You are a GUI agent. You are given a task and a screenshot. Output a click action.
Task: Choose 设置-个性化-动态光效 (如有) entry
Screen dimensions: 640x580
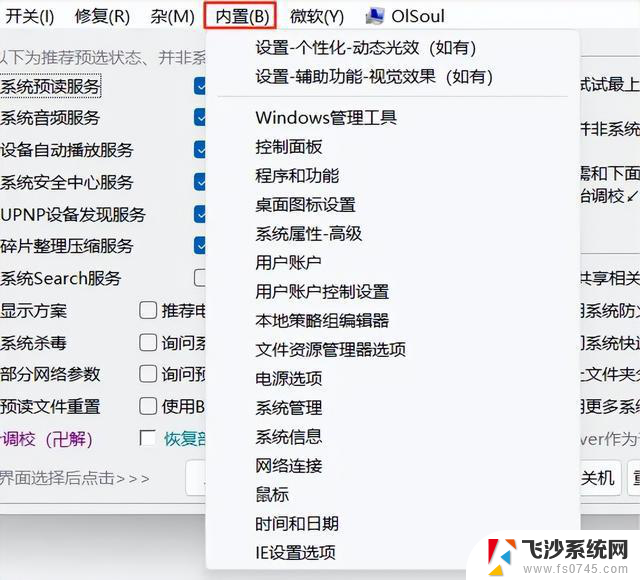(x=366, y=48)
